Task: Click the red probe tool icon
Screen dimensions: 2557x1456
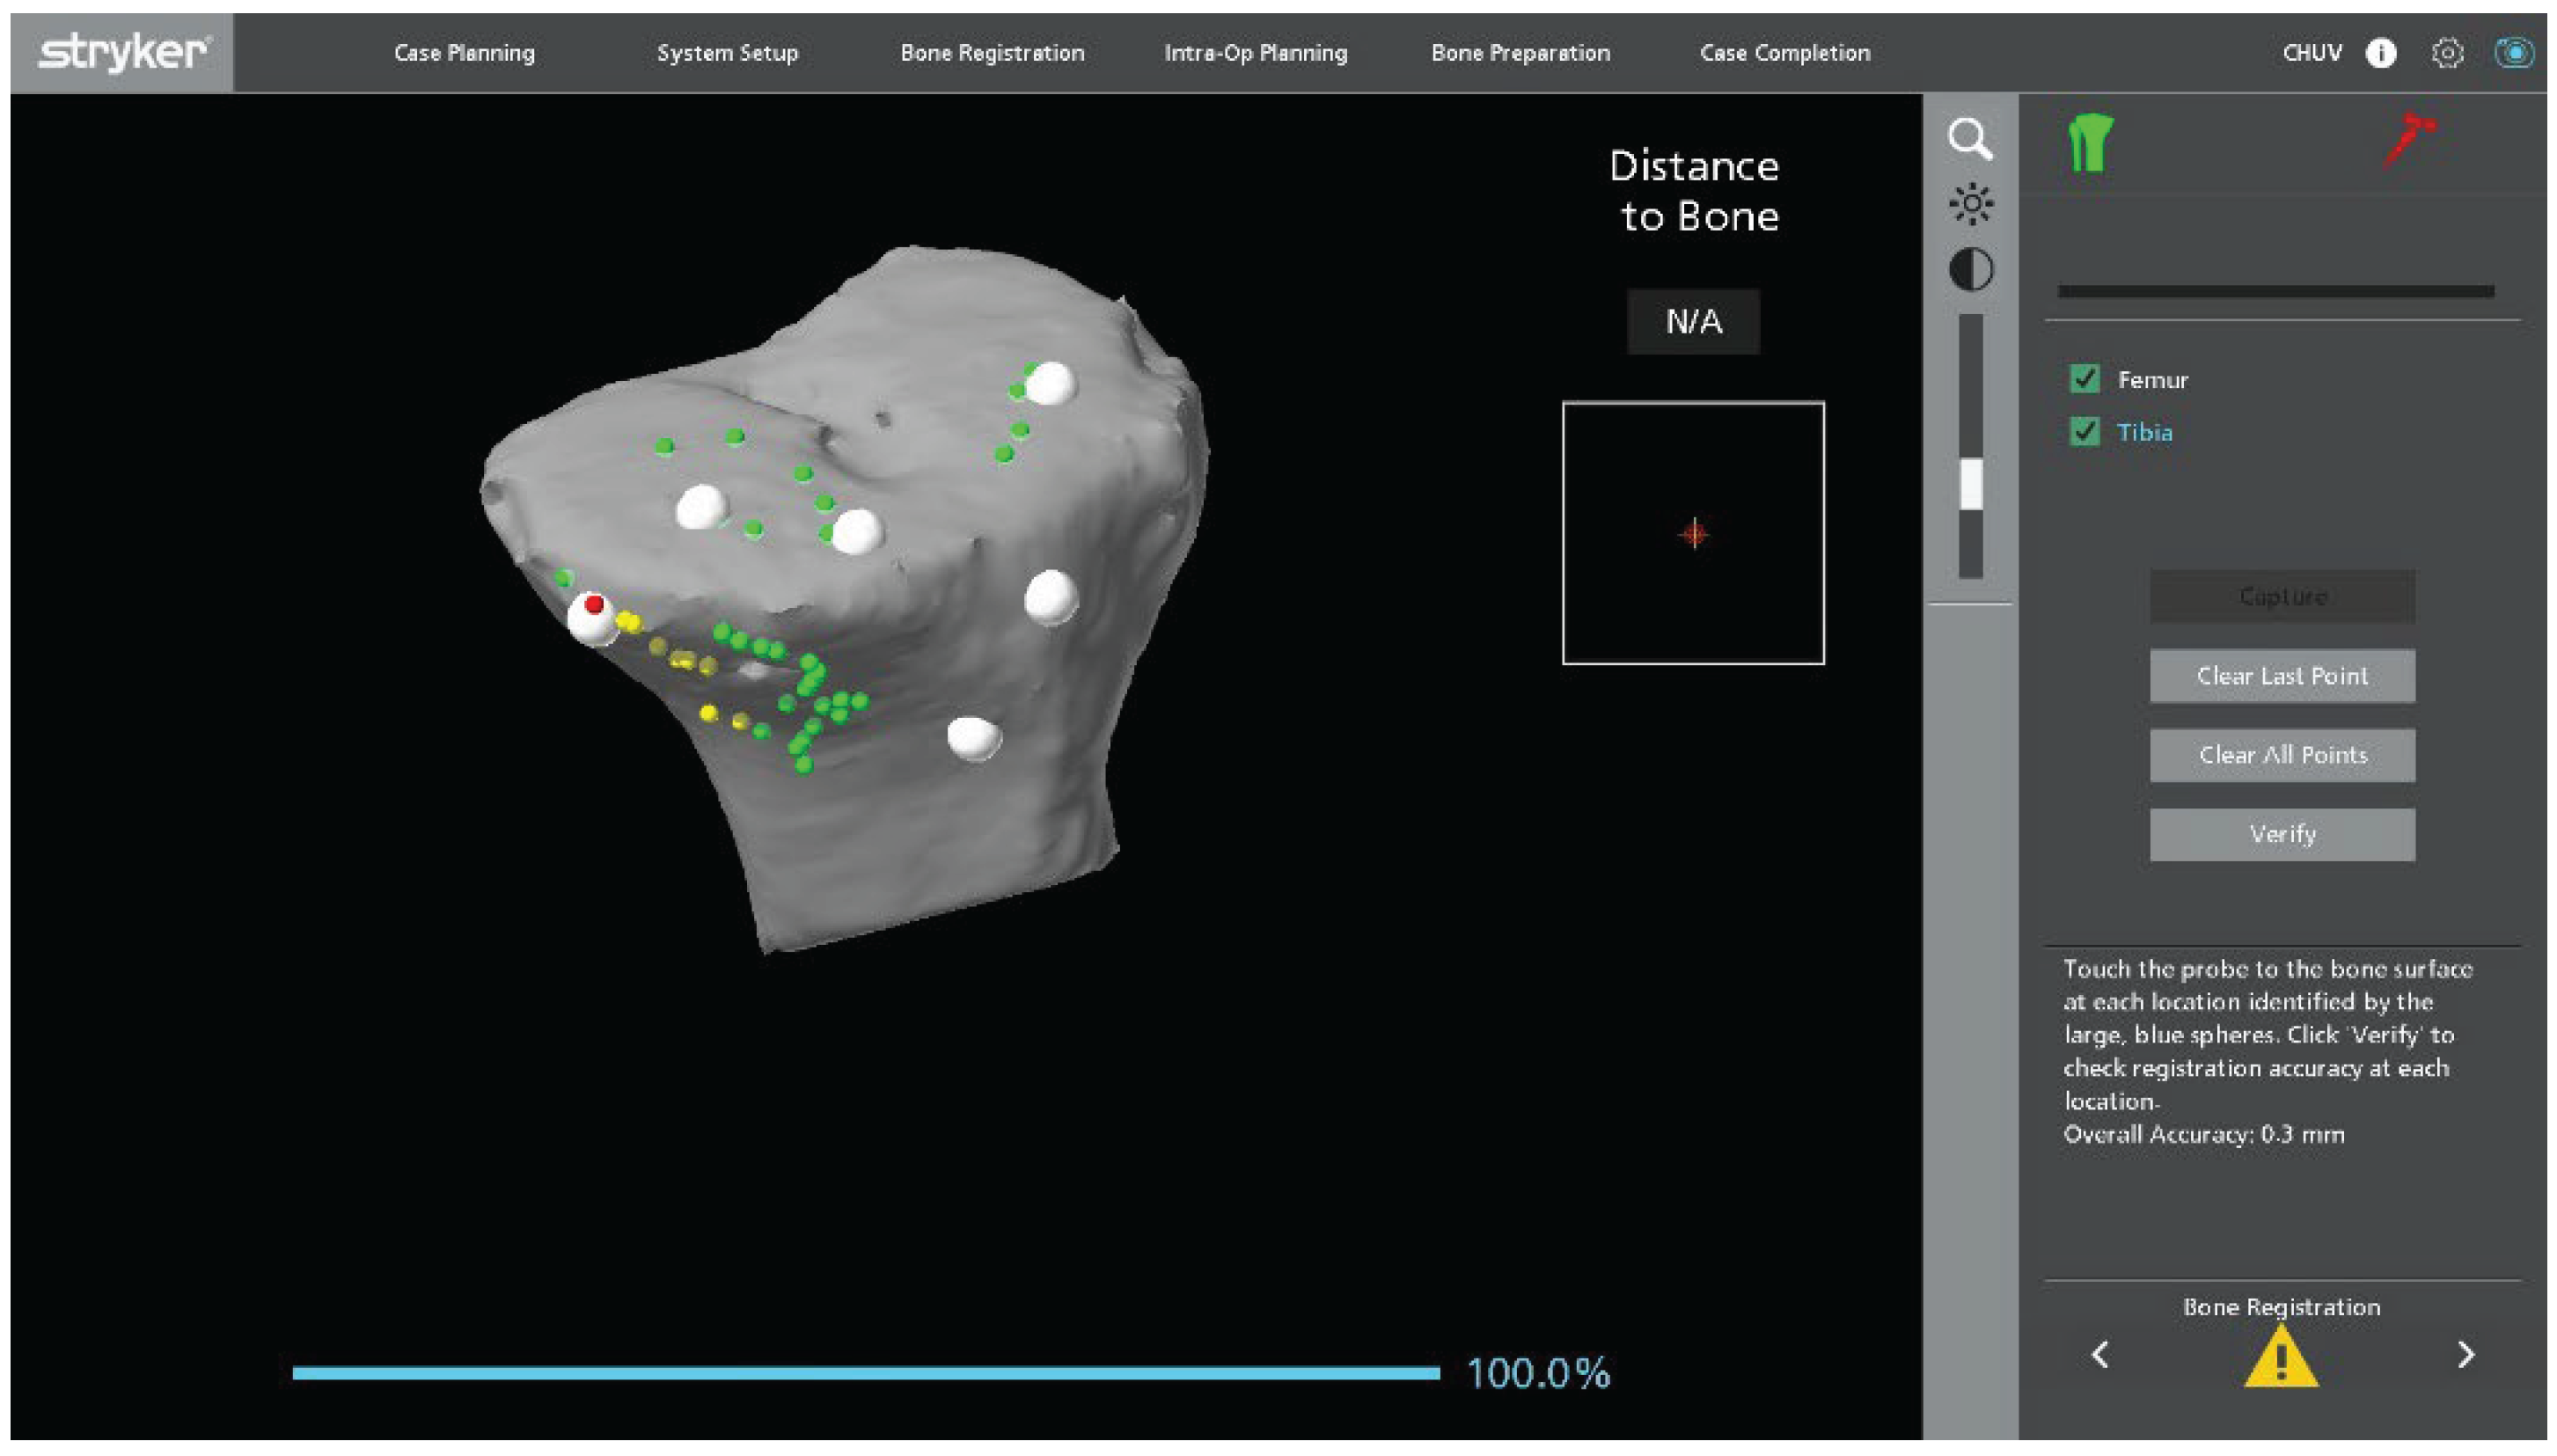Action: pyautogui.click(x=2409, y=138)
